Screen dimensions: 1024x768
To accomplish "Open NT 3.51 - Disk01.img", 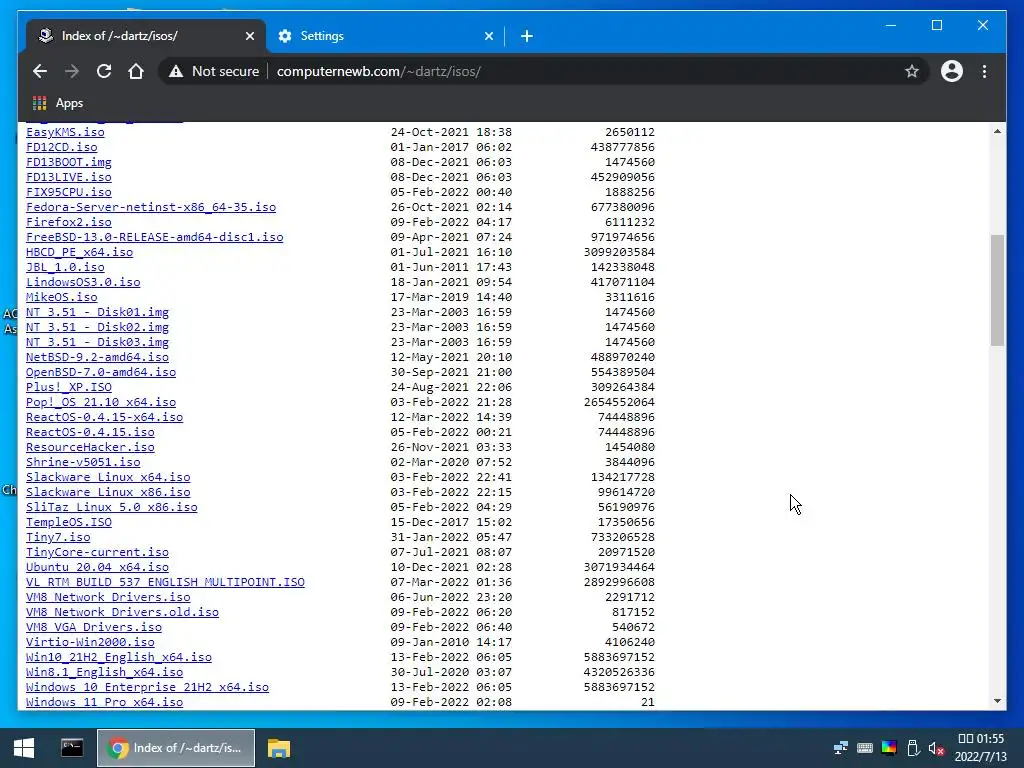I will point(97,312).
